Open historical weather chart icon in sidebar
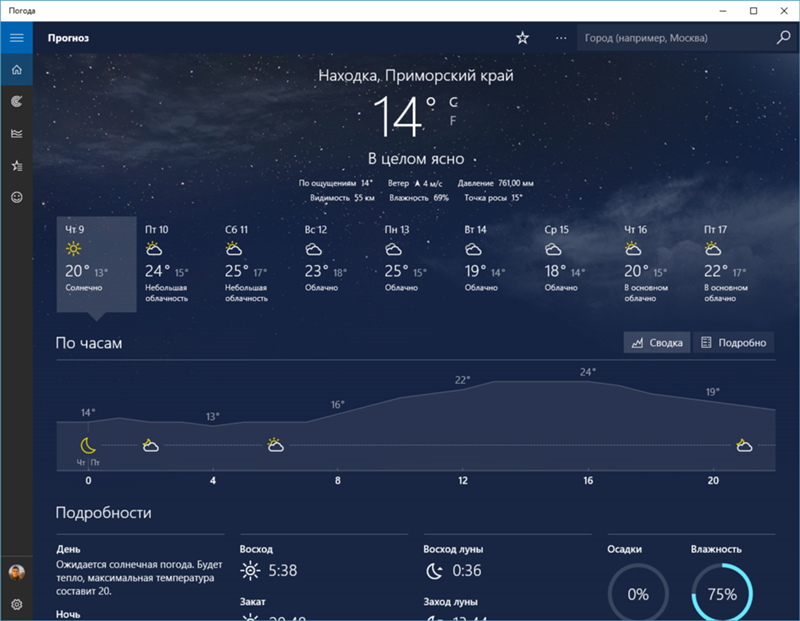 click(x=16, y=133)
